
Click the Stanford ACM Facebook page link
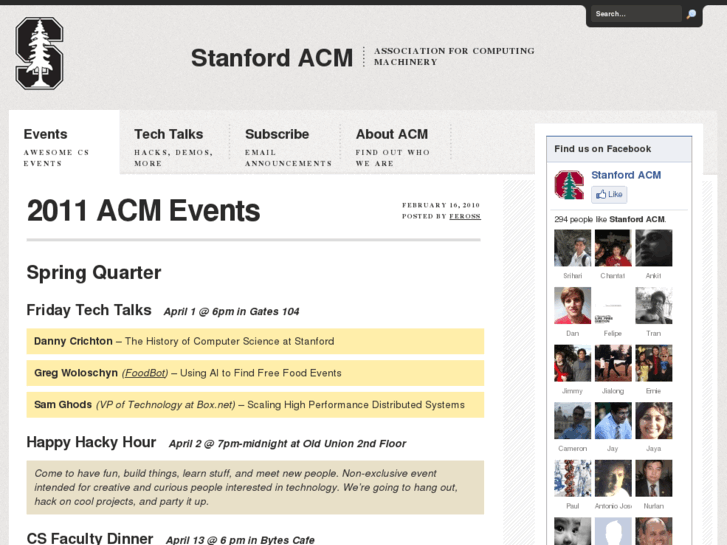[626, 175]
